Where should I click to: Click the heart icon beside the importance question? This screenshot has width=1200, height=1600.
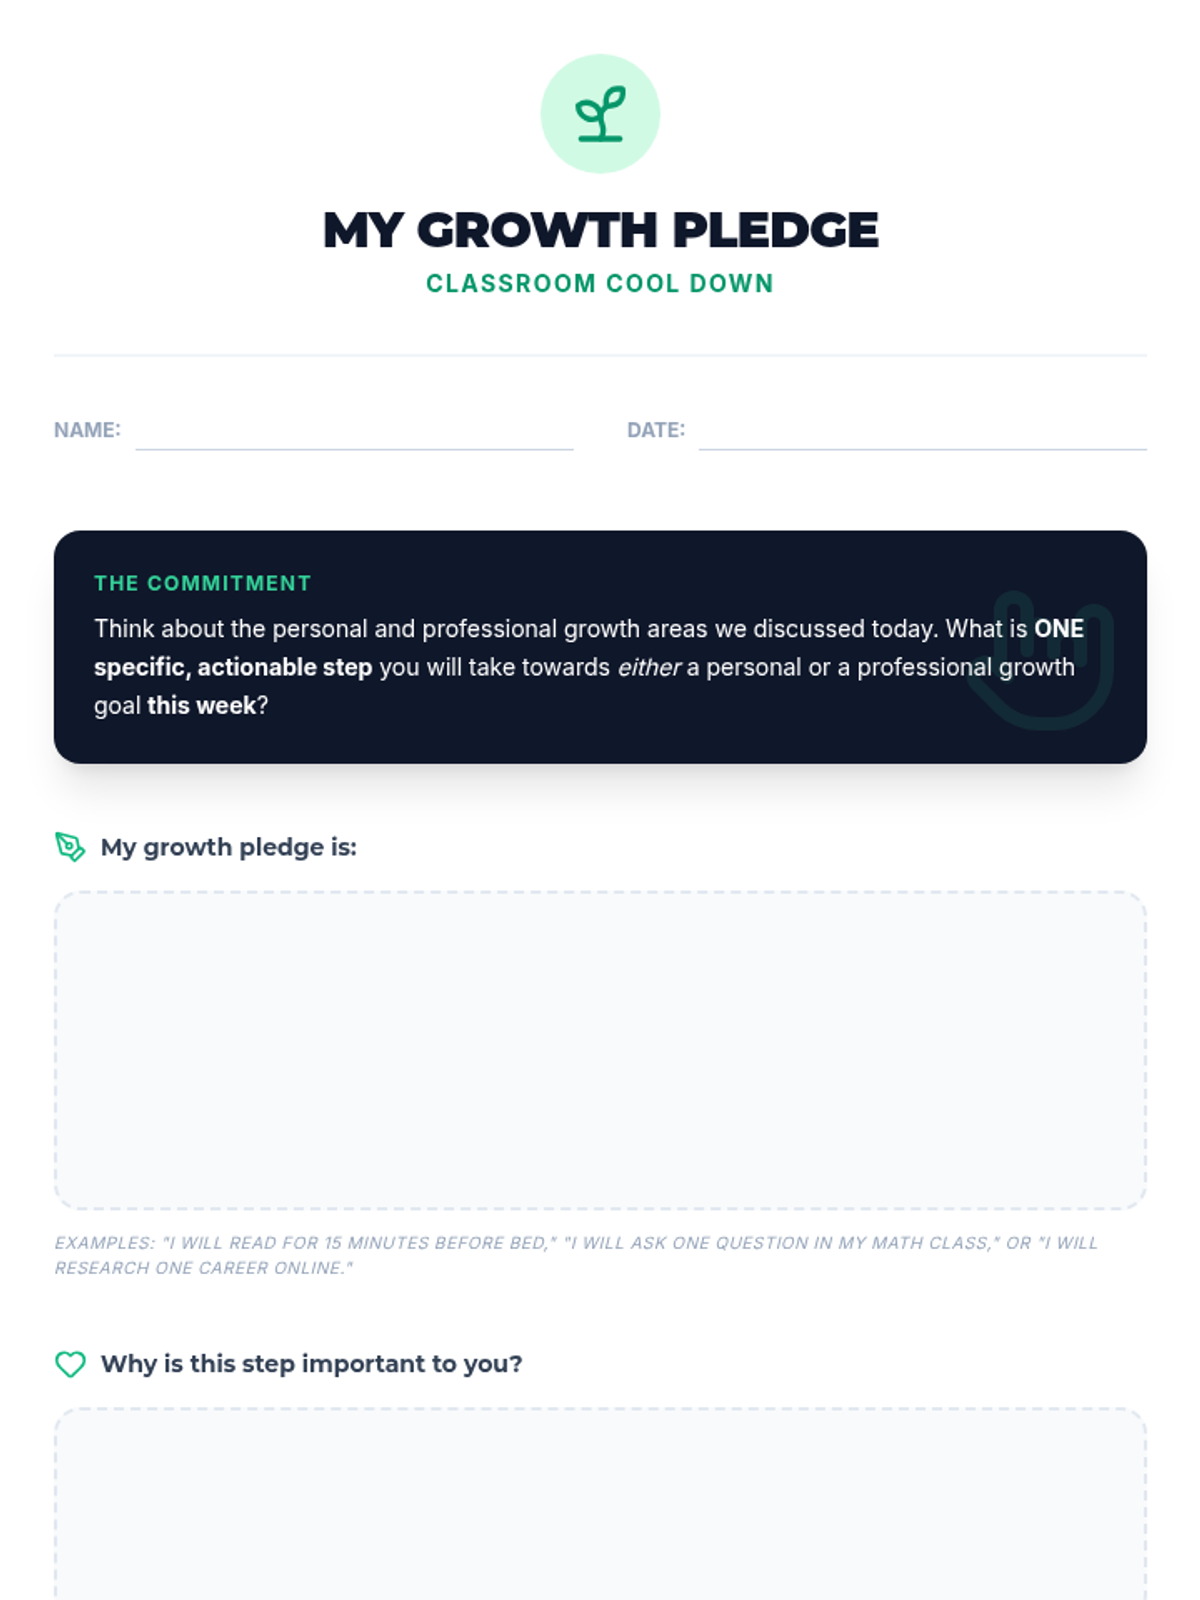pos(70,1364)
